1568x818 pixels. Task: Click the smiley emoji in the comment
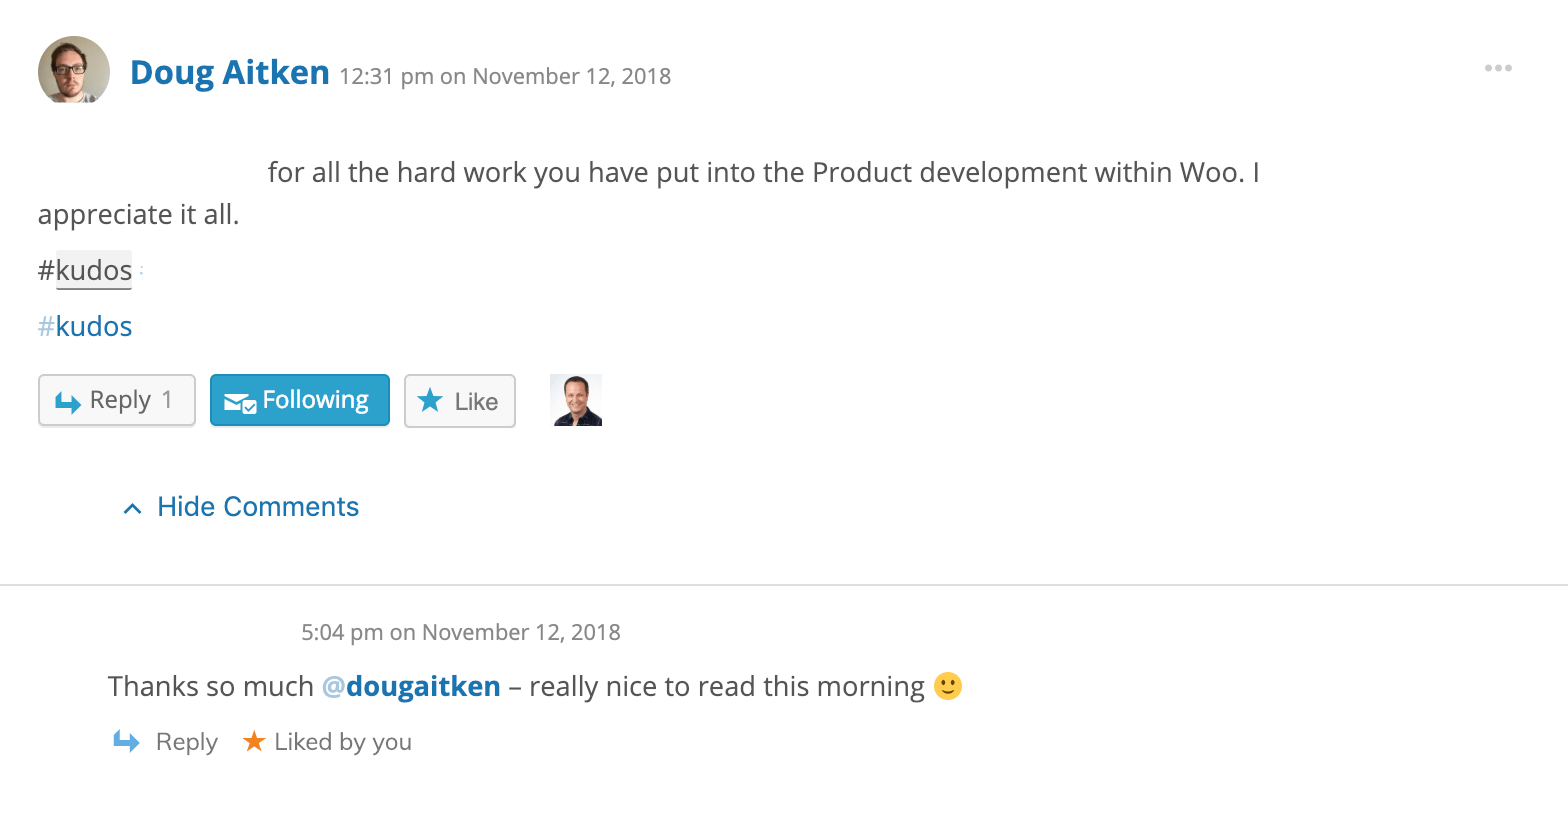point(947,686)
